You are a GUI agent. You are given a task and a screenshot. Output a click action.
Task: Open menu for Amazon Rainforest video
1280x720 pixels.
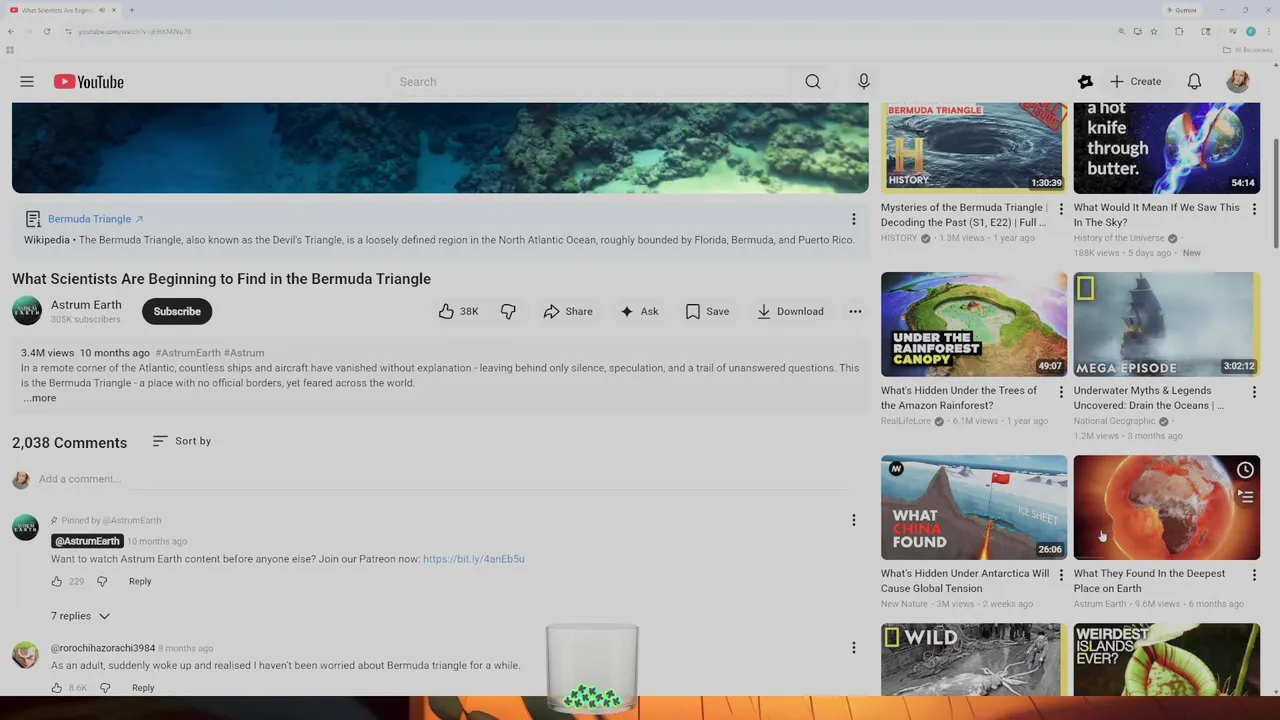click(x=1061, y=392)
